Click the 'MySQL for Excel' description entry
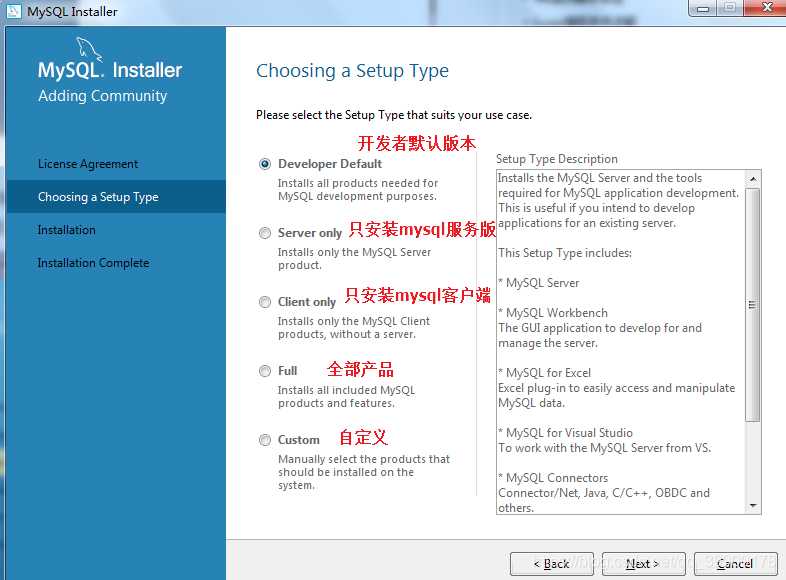The image size is (786, 580). click(545, 373)
